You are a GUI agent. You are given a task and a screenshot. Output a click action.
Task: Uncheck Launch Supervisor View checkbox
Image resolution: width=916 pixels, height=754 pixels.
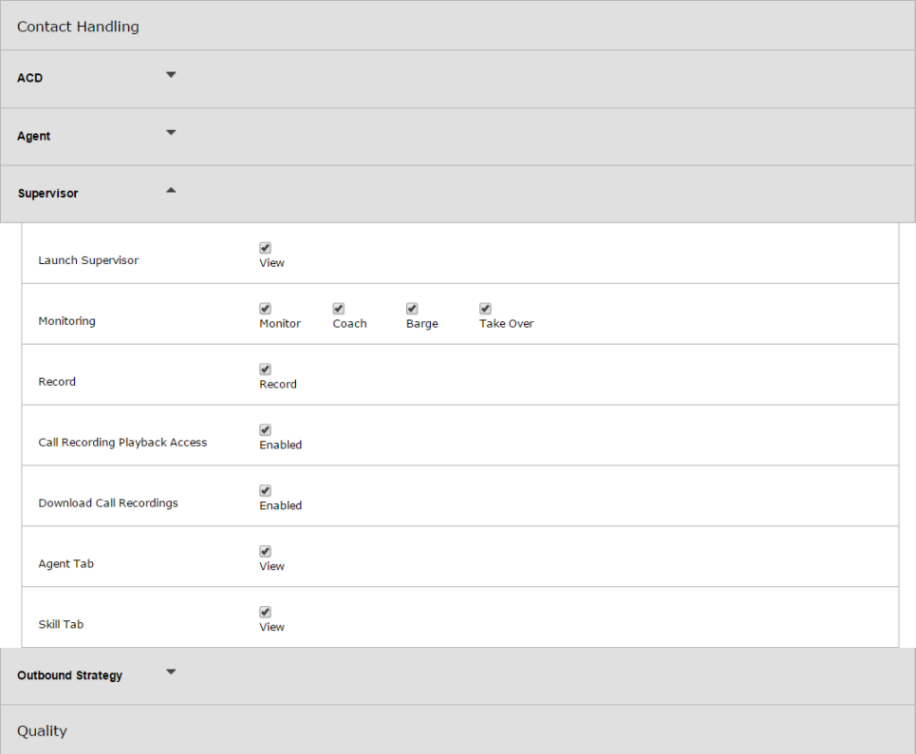click(x=265, y=248)
